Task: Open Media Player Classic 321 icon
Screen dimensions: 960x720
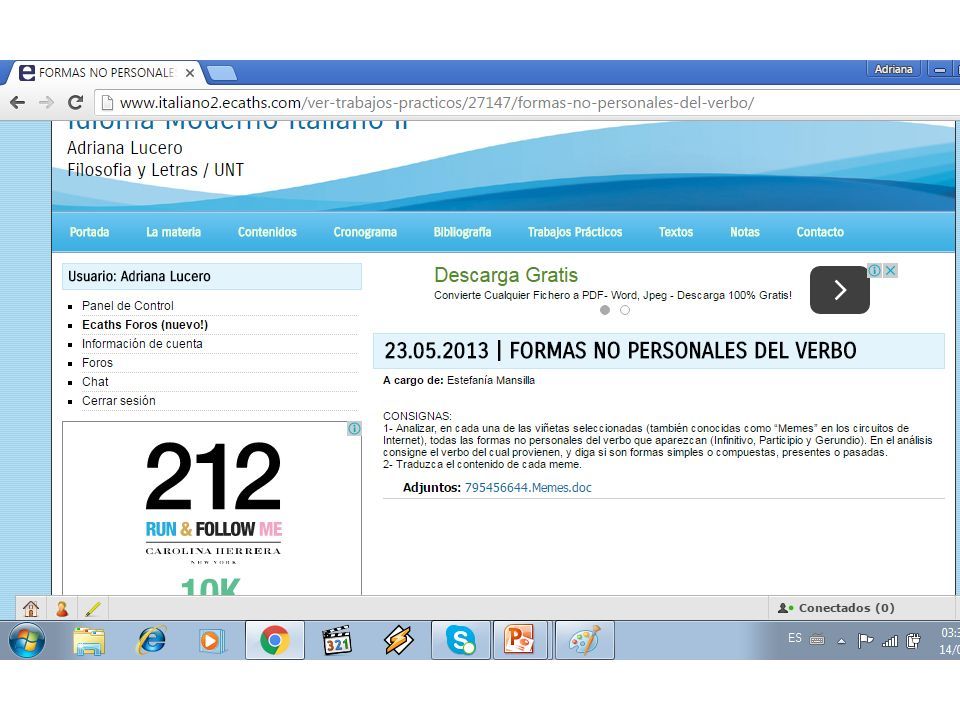Action: click(x=337, y=640)
